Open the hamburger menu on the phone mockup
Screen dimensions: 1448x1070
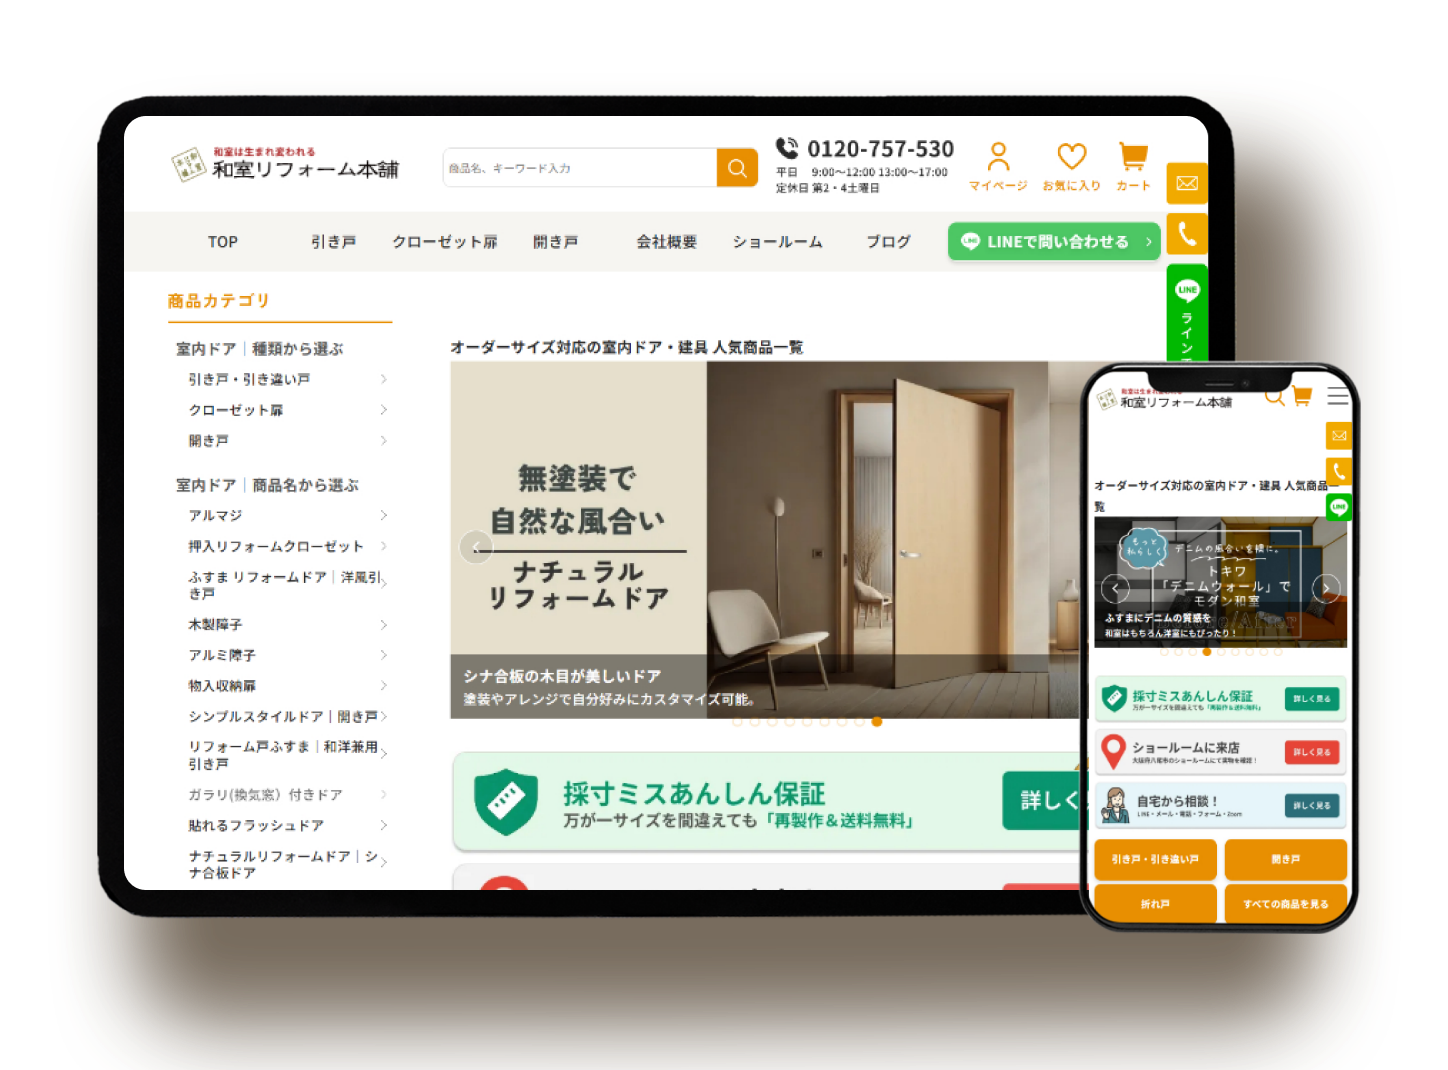tap(1338, 396)
